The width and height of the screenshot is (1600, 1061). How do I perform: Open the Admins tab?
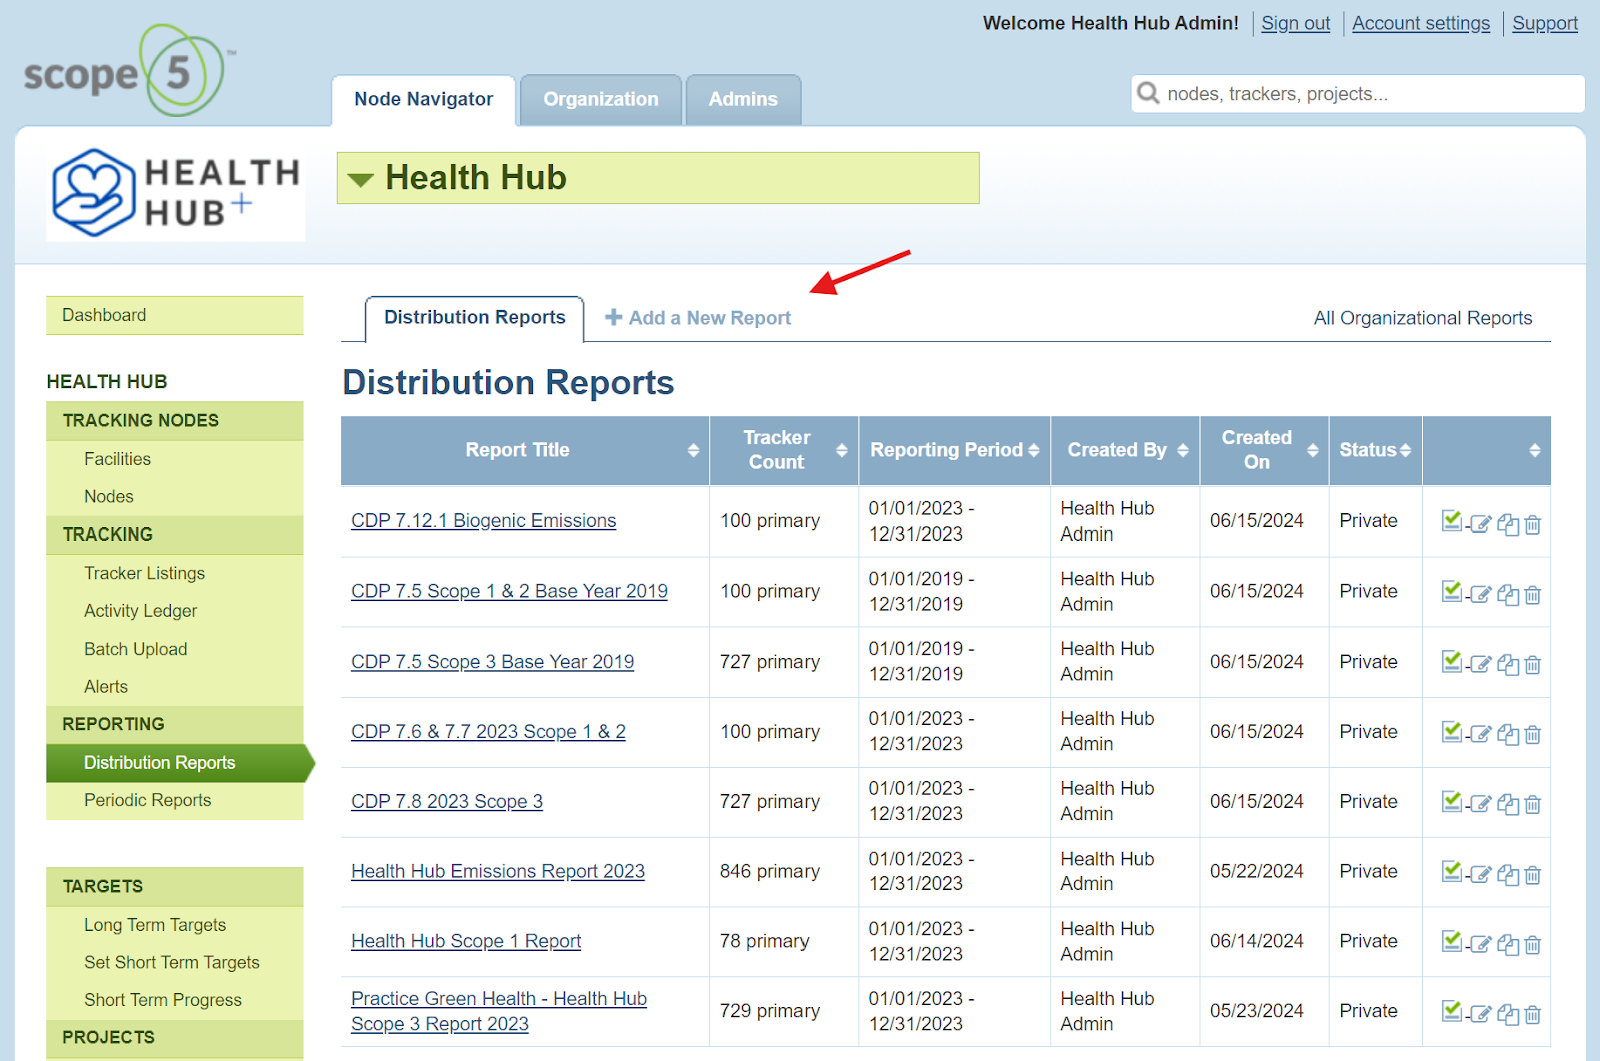click(x=743, y=99)
